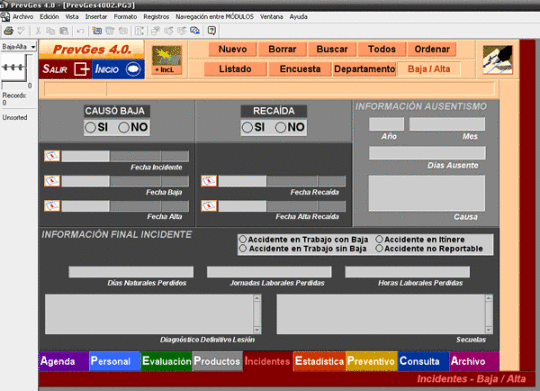The height and width of the screenshot is (391, 540).
Task: Click the Departamento button
Action: 364,69
